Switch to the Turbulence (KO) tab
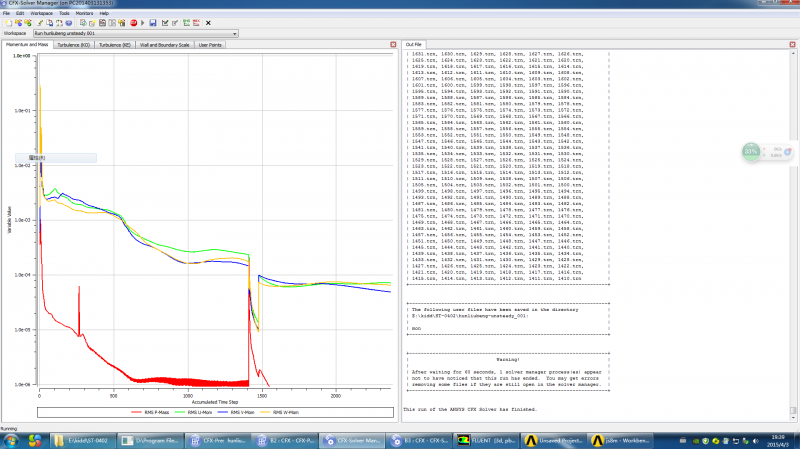Screen dimensions: 800x449 pyautogui.click(x=75, y=45)
